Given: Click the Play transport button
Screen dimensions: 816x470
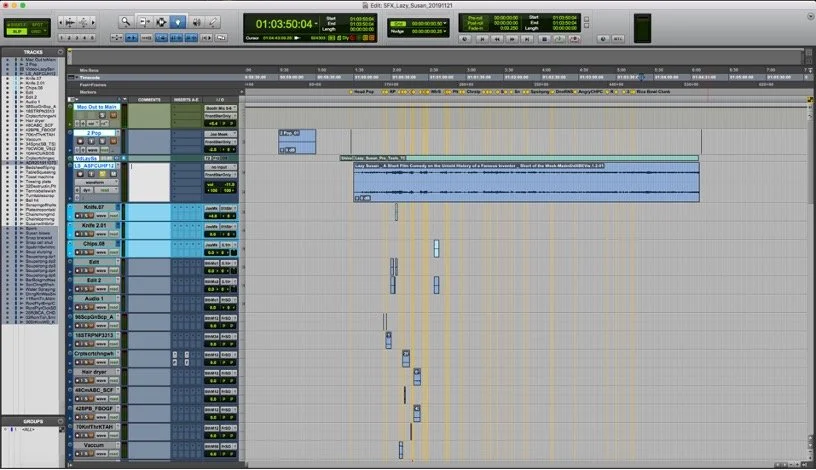Looking at the screenshot, I should point(559,39).
